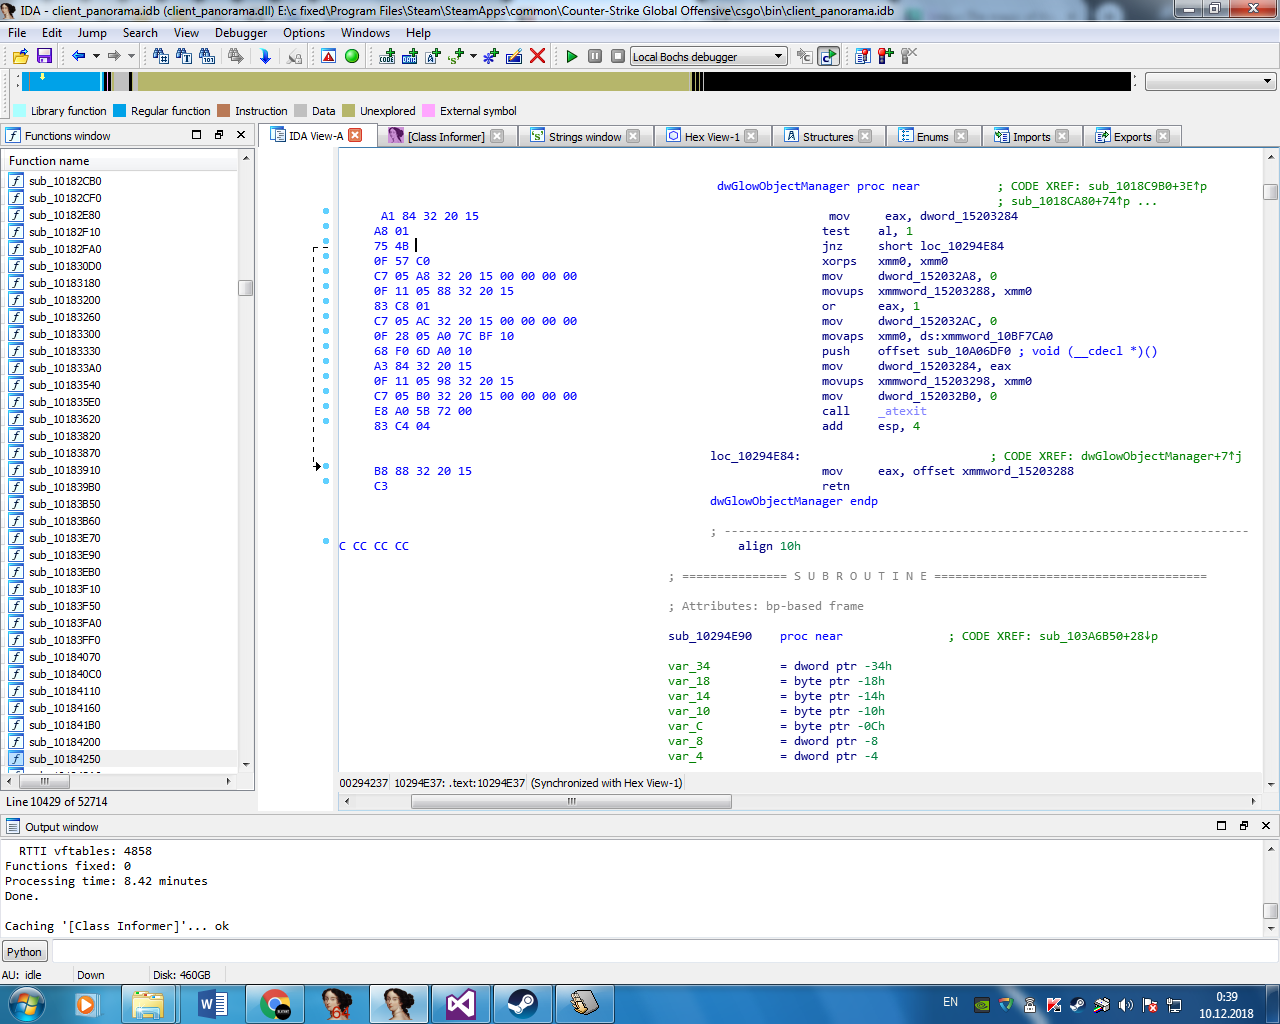The width and height of the screenshot is (1280, 1024).
Task: Click the Save database floppy icon
Action: pos(44,56)
